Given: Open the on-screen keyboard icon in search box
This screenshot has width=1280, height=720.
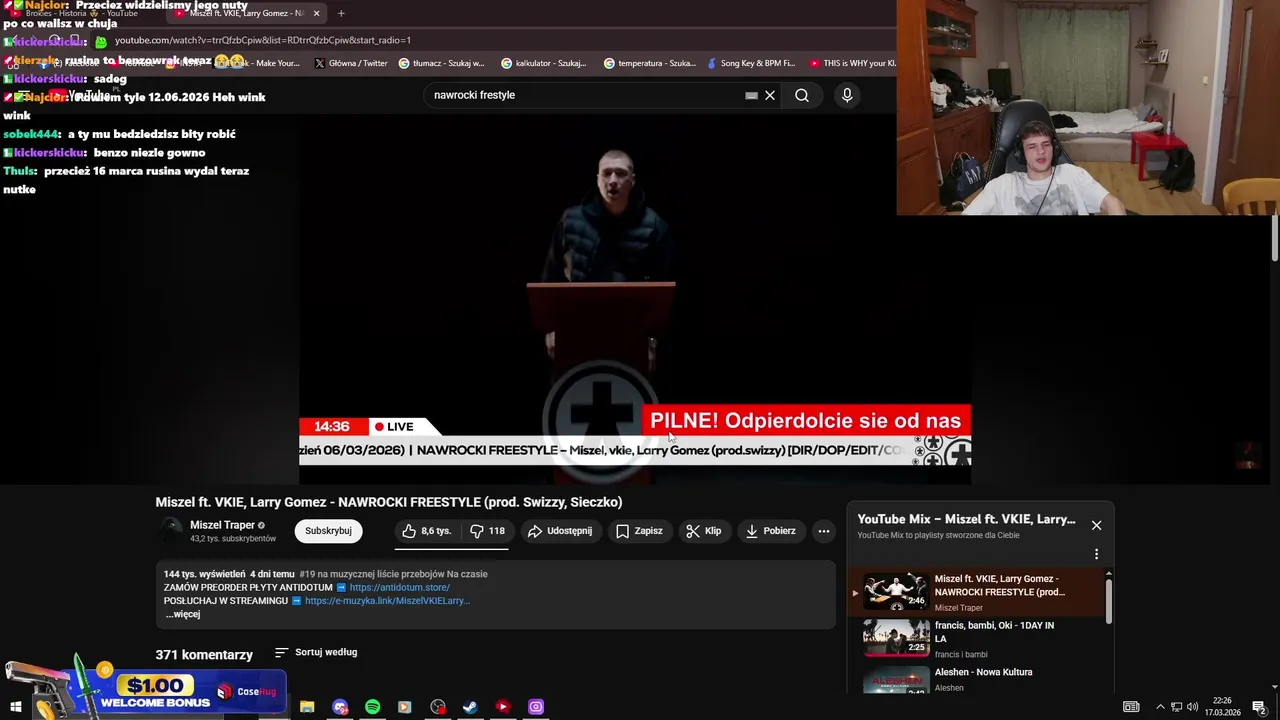Looking at the screenshot, I should pyautogui.click(x=751, y=95).
